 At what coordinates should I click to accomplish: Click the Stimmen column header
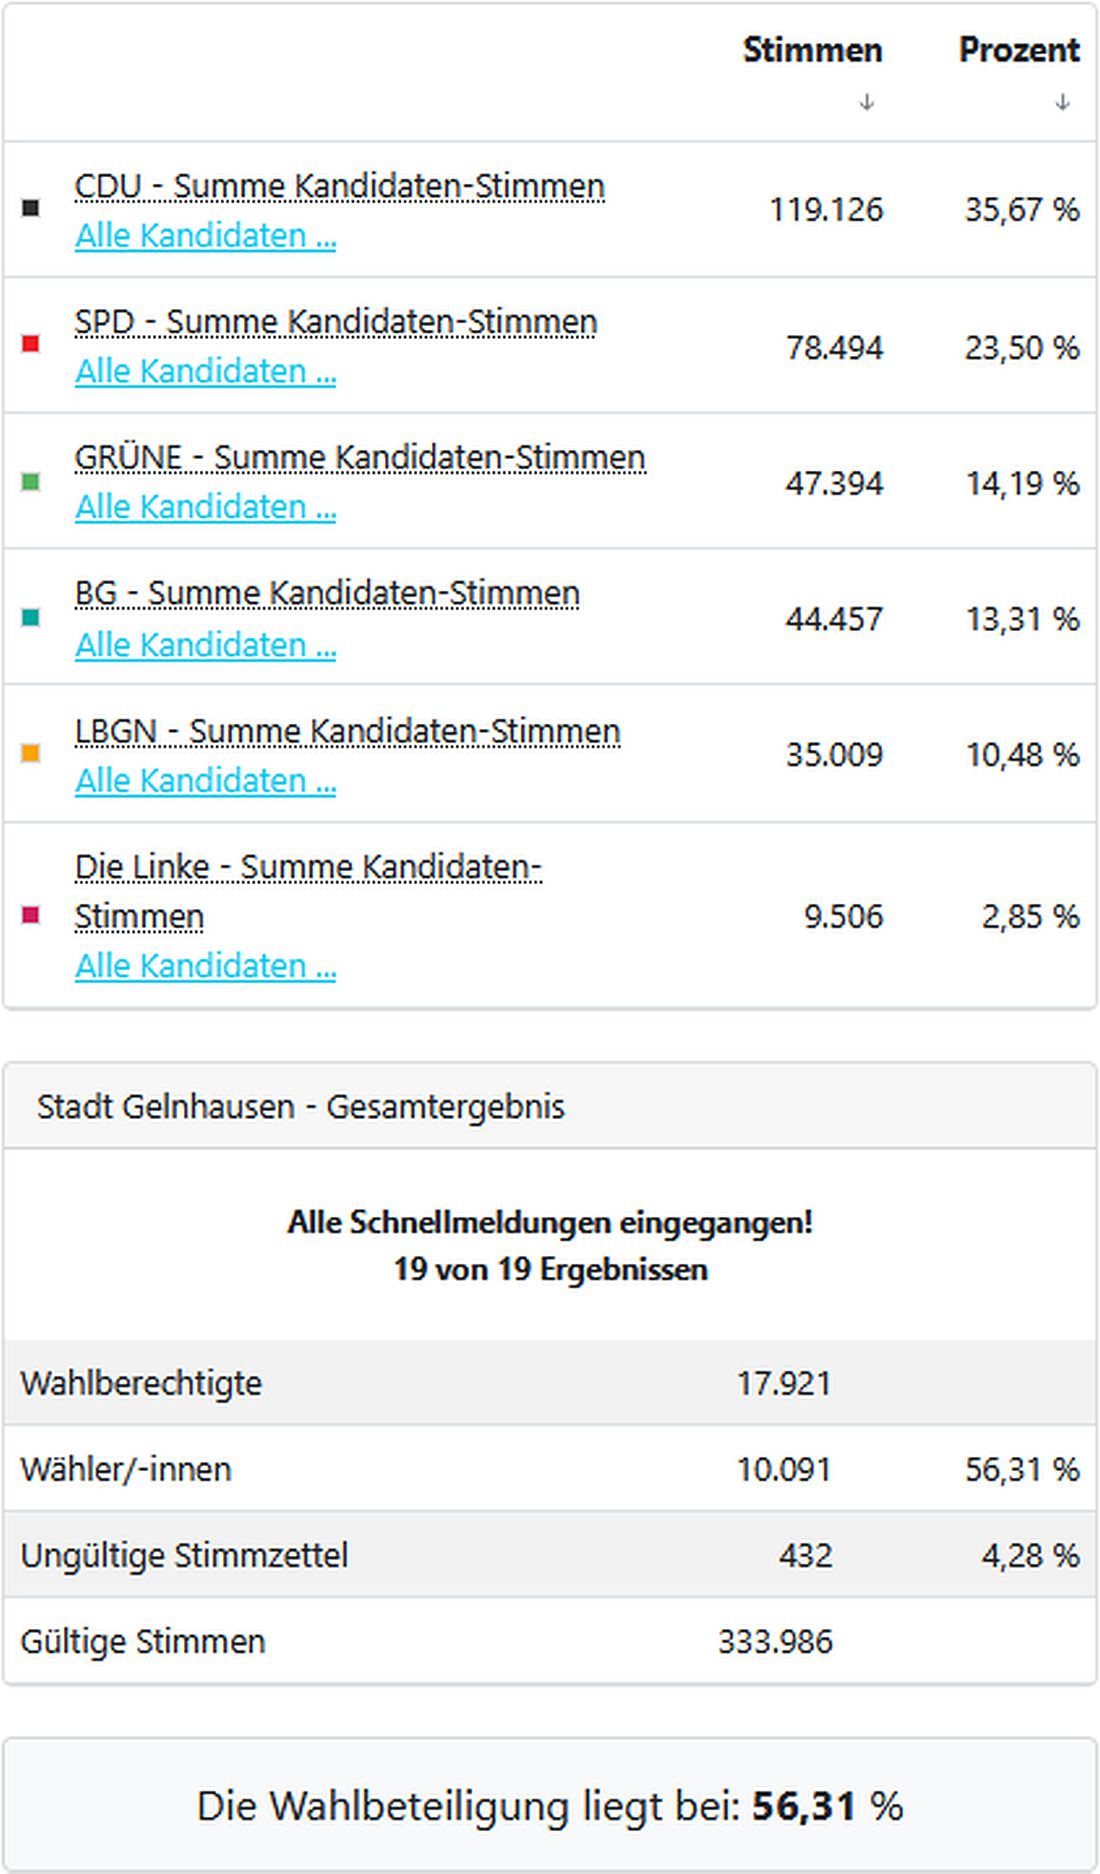coord(812,50)
